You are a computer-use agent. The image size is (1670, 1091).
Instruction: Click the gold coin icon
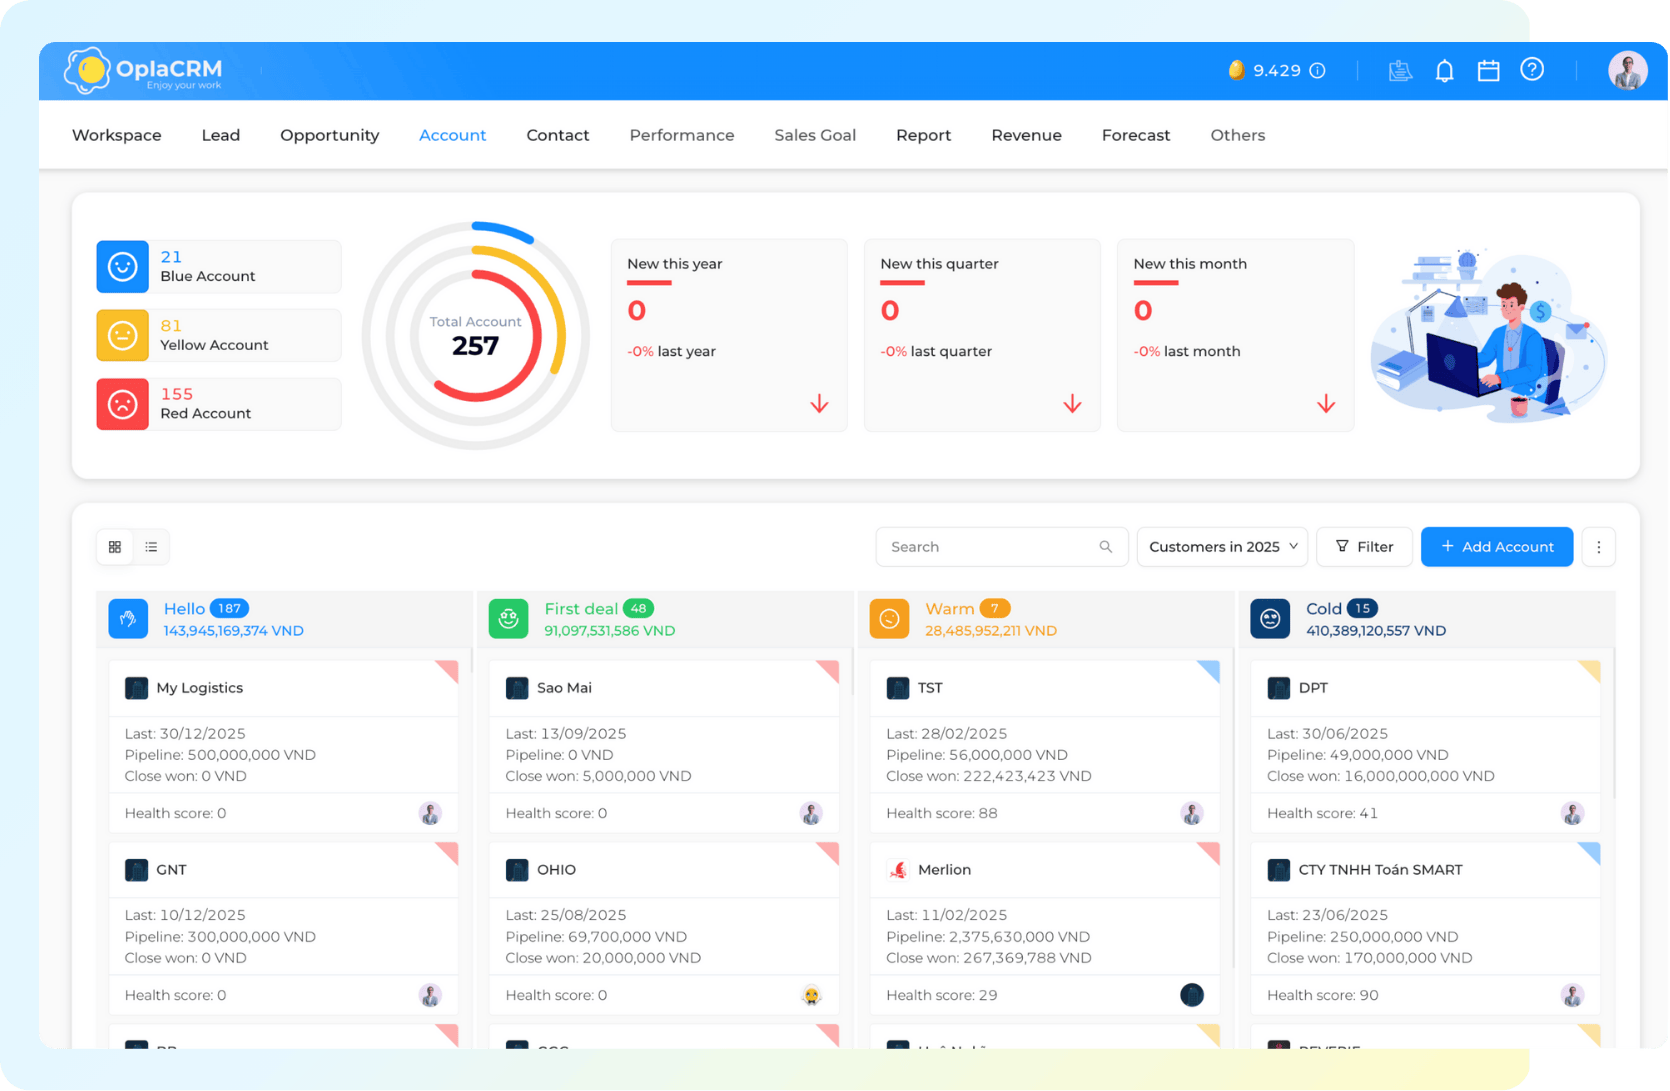click(x=1236, y=70)
